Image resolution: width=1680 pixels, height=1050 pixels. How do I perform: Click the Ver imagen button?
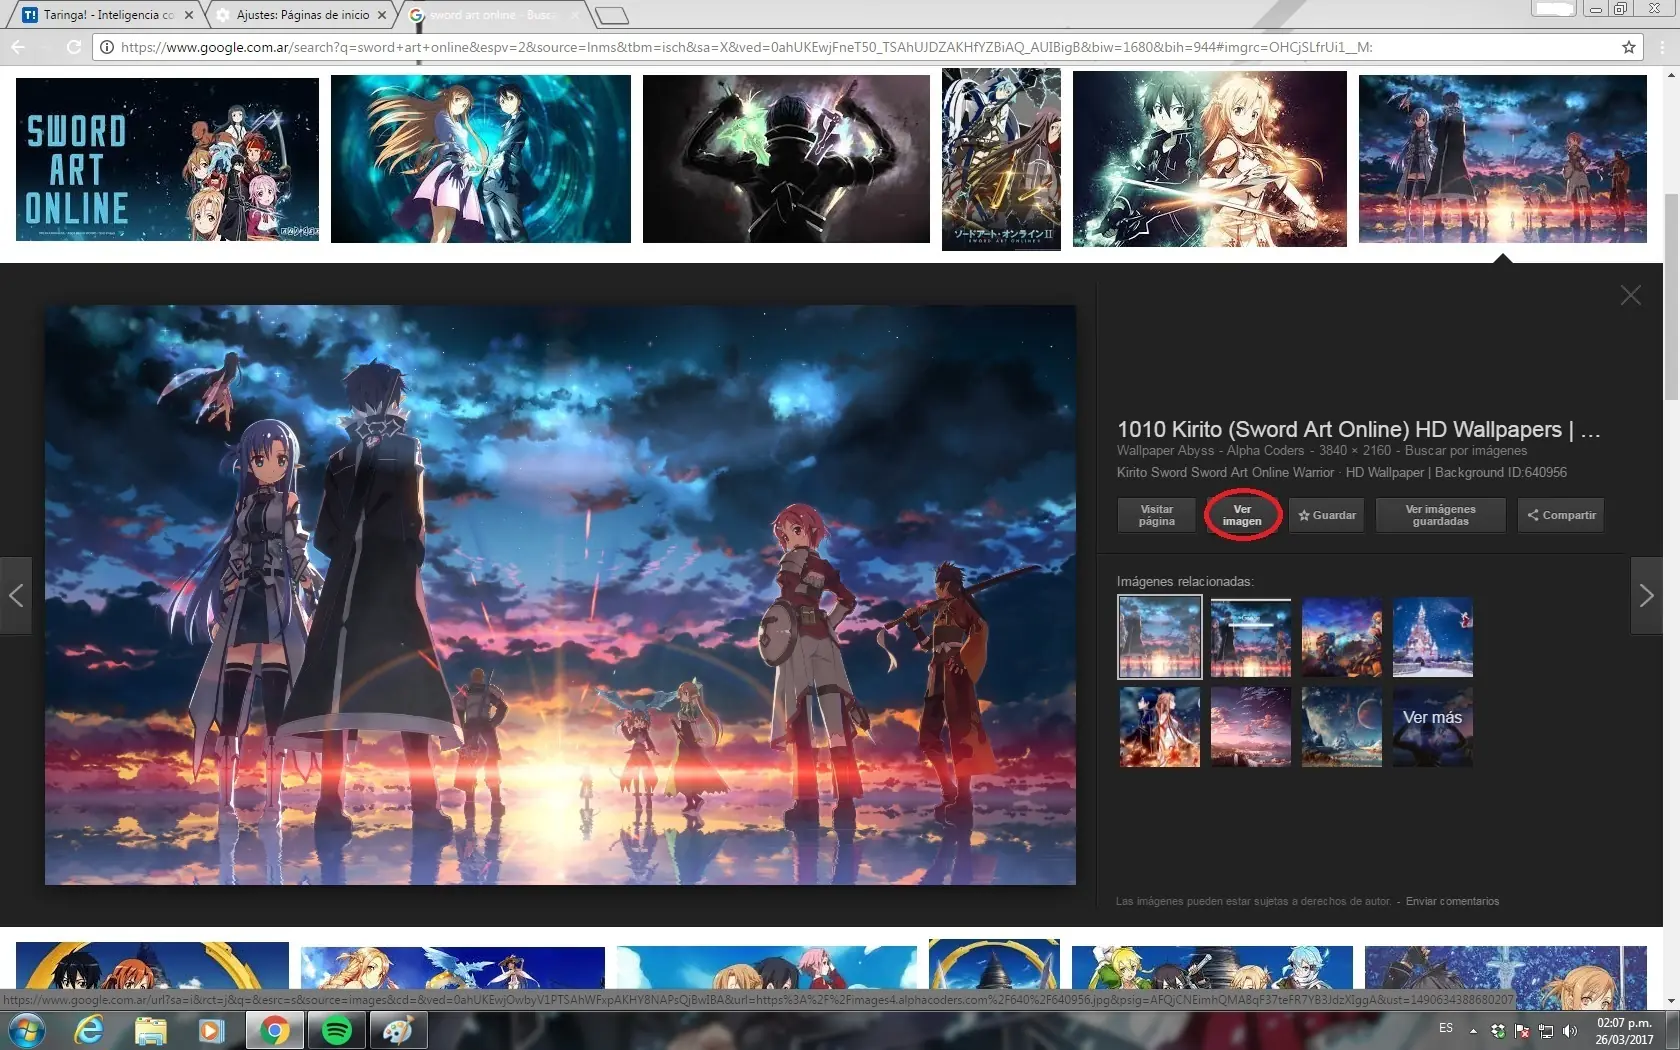click(x=1242, y=515)
